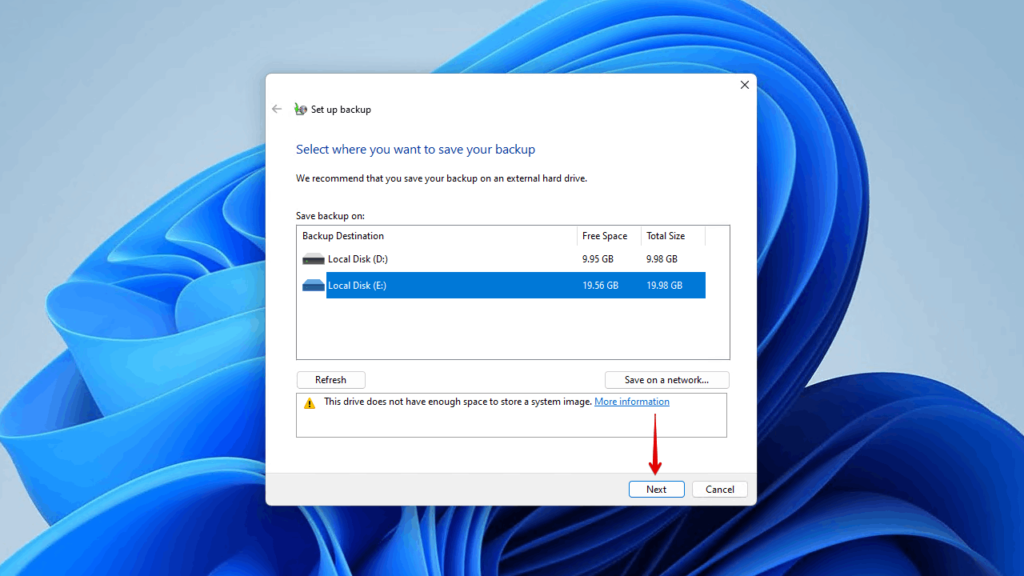Cancel the backup setup wizard
Image resolution: width=1024 pixels, height=576 pixels.
click(x=719, y=489)
